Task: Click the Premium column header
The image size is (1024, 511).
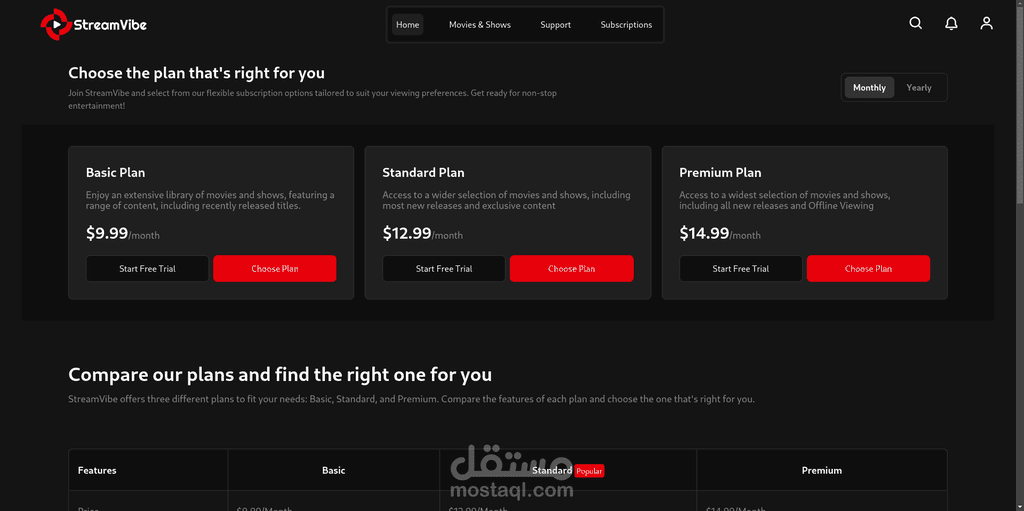Action: (x=822, y=470)
